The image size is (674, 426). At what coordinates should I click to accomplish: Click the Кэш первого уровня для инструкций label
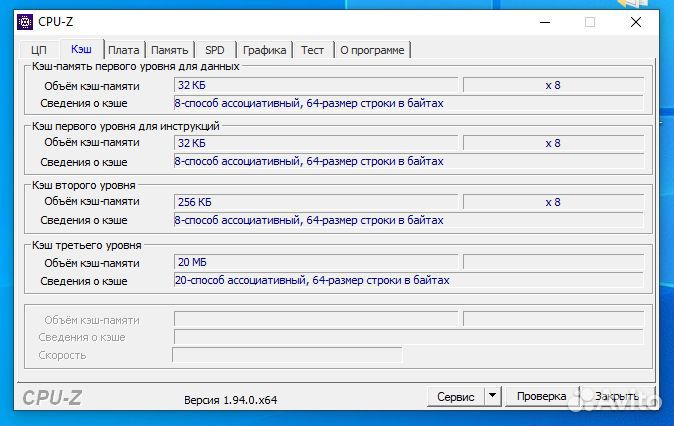click(x=126, y=126)
